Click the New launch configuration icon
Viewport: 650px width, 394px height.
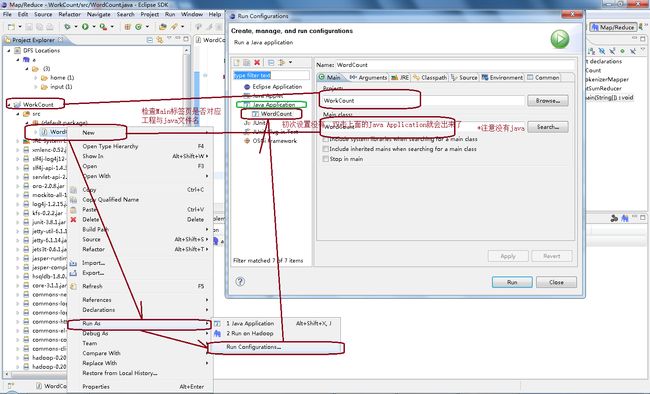[237, 62]
